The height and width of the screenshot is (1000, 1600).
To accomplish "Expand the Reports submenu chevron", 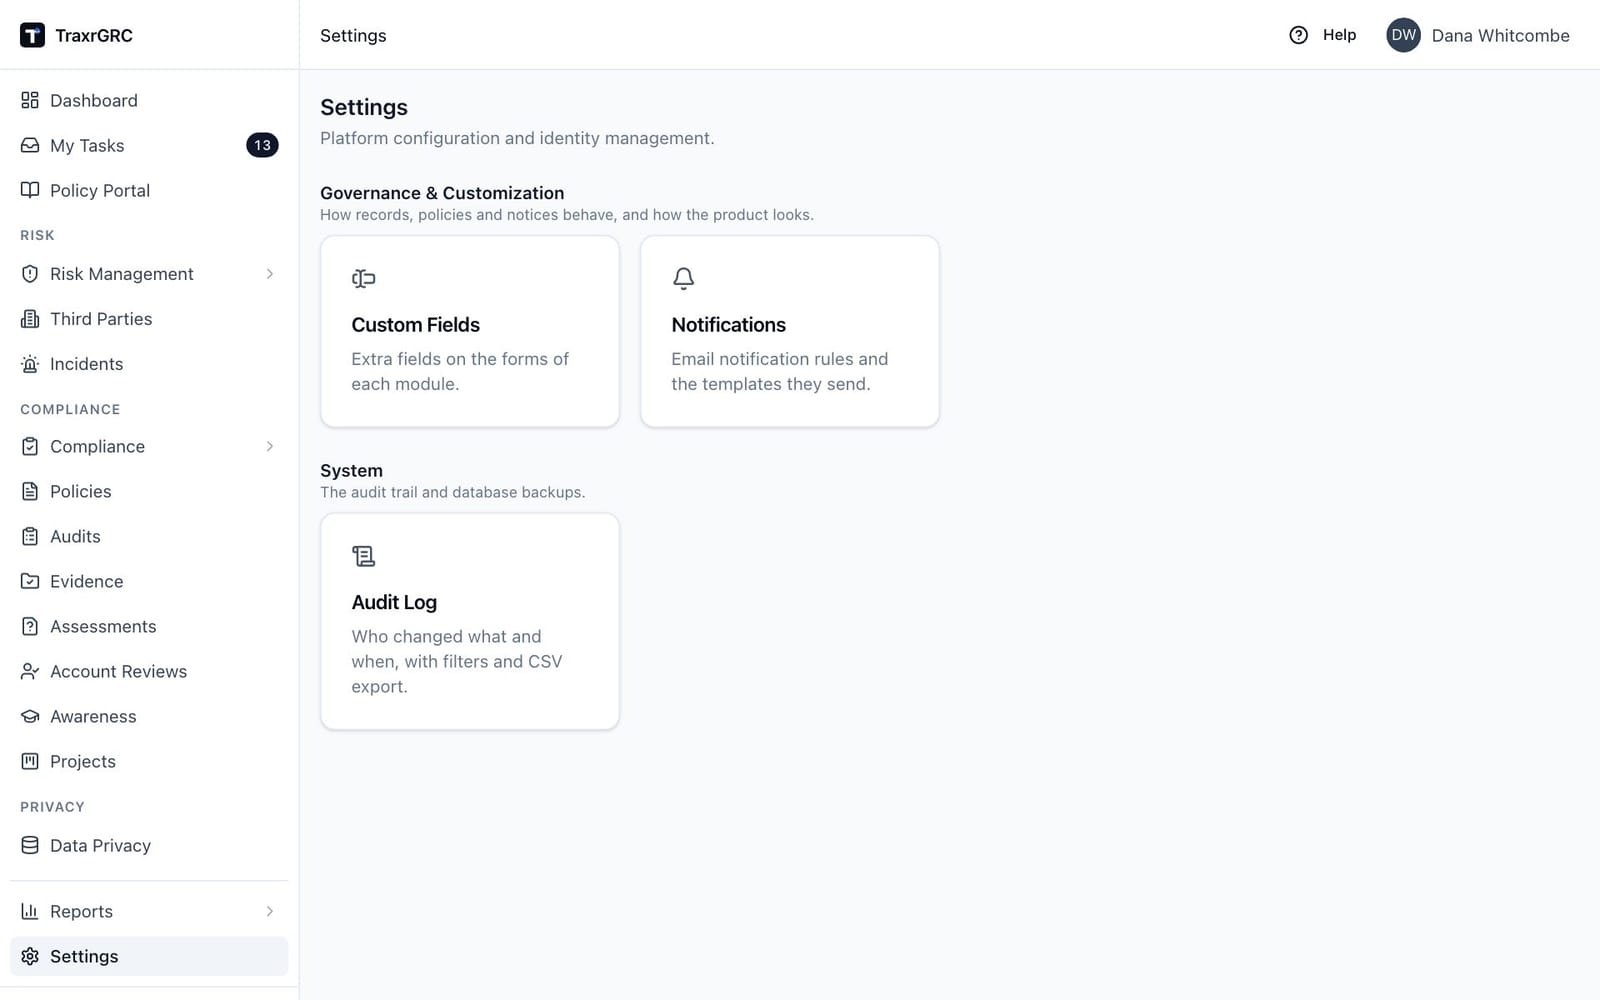I will (x=269, y=911).
